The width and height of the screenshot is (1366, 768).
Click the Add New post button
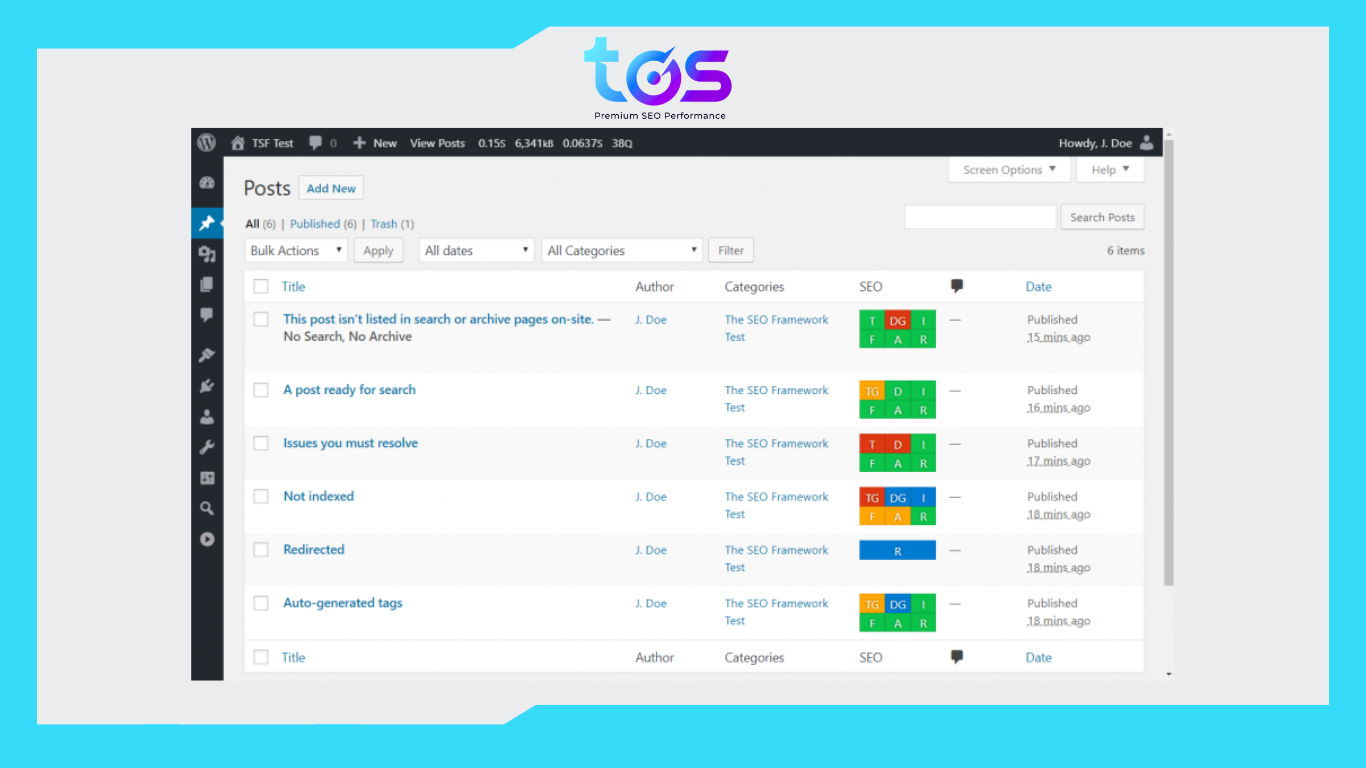[331, 188]
